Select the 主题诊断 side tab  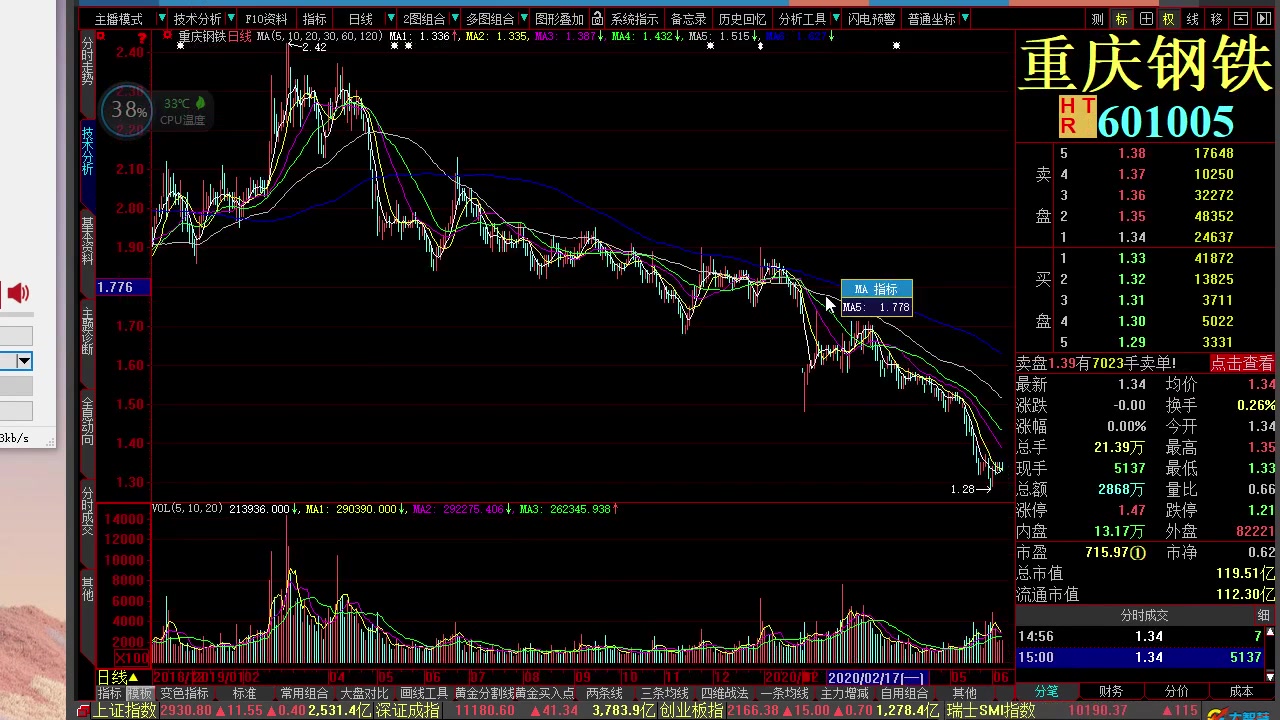(88, 332)
